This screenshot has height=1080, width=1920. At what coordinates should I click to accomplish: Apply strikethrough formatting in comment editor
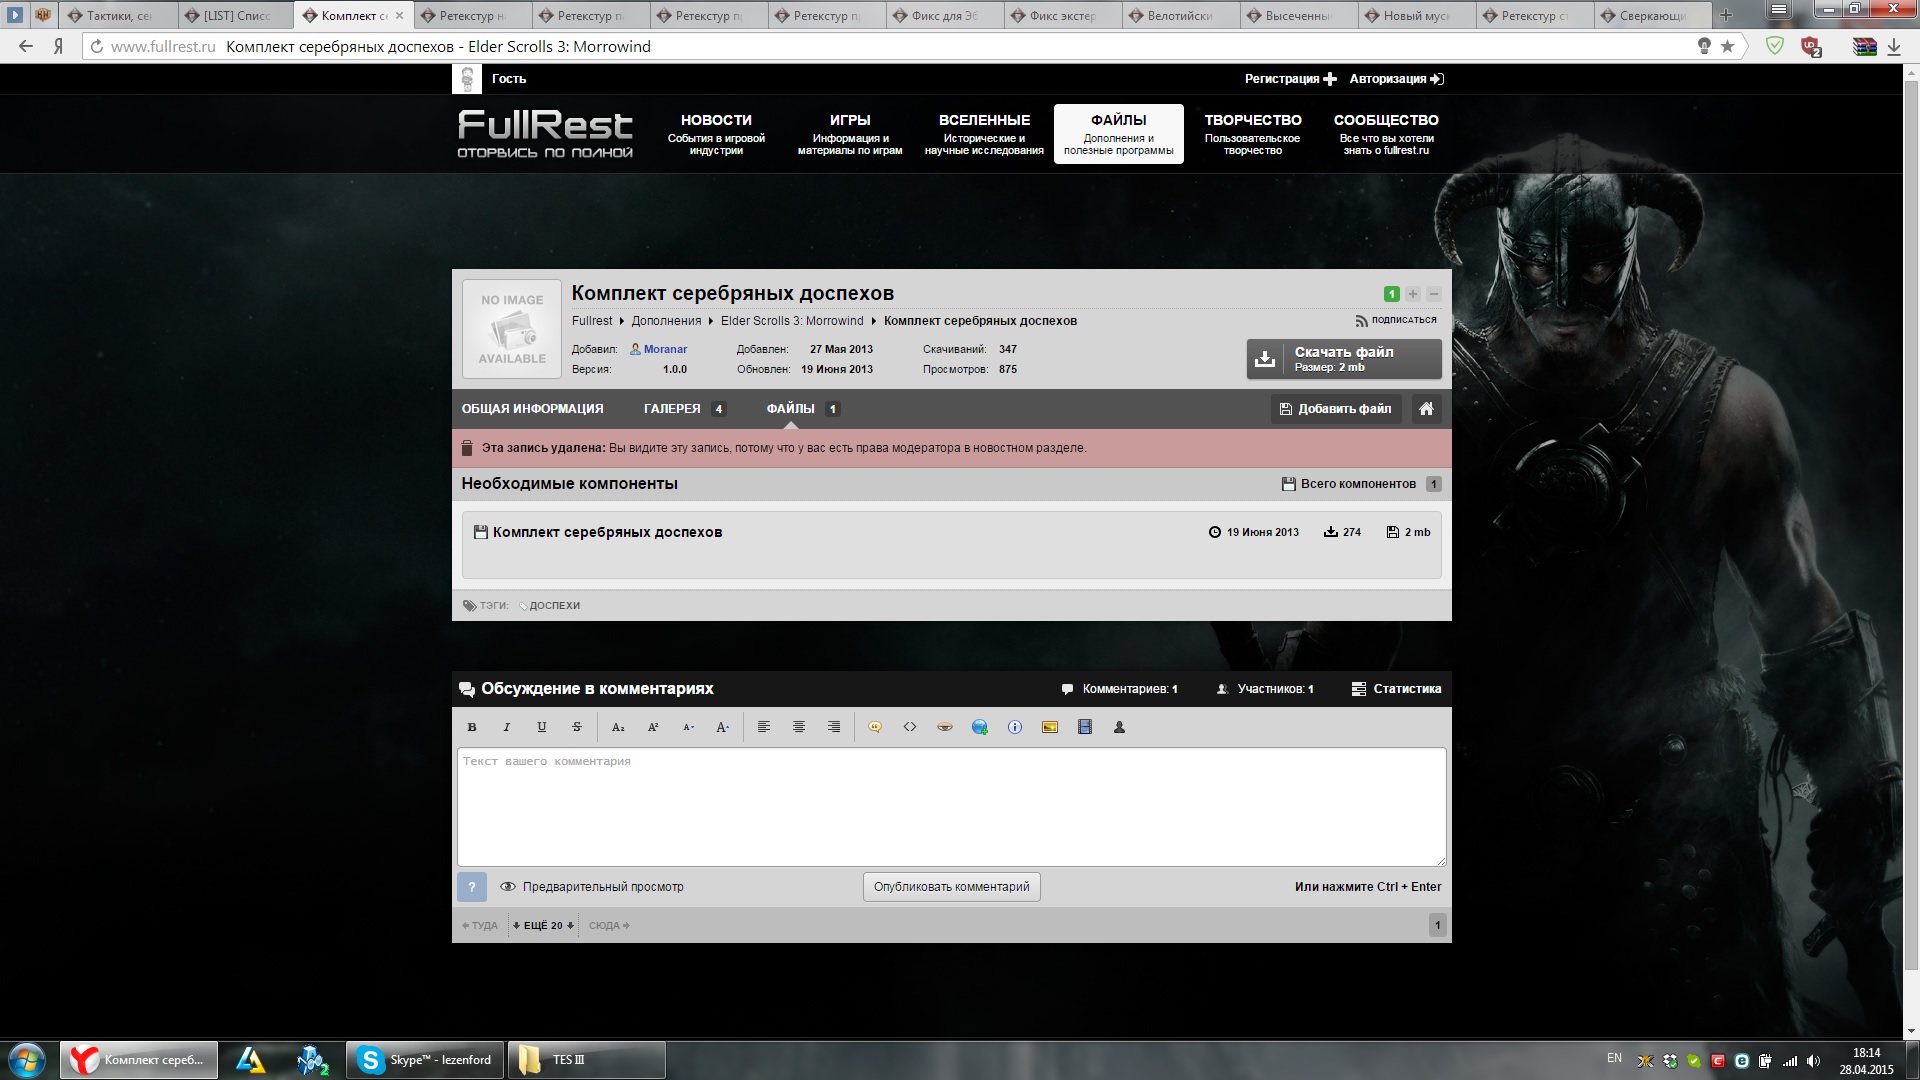pos(577,727)
